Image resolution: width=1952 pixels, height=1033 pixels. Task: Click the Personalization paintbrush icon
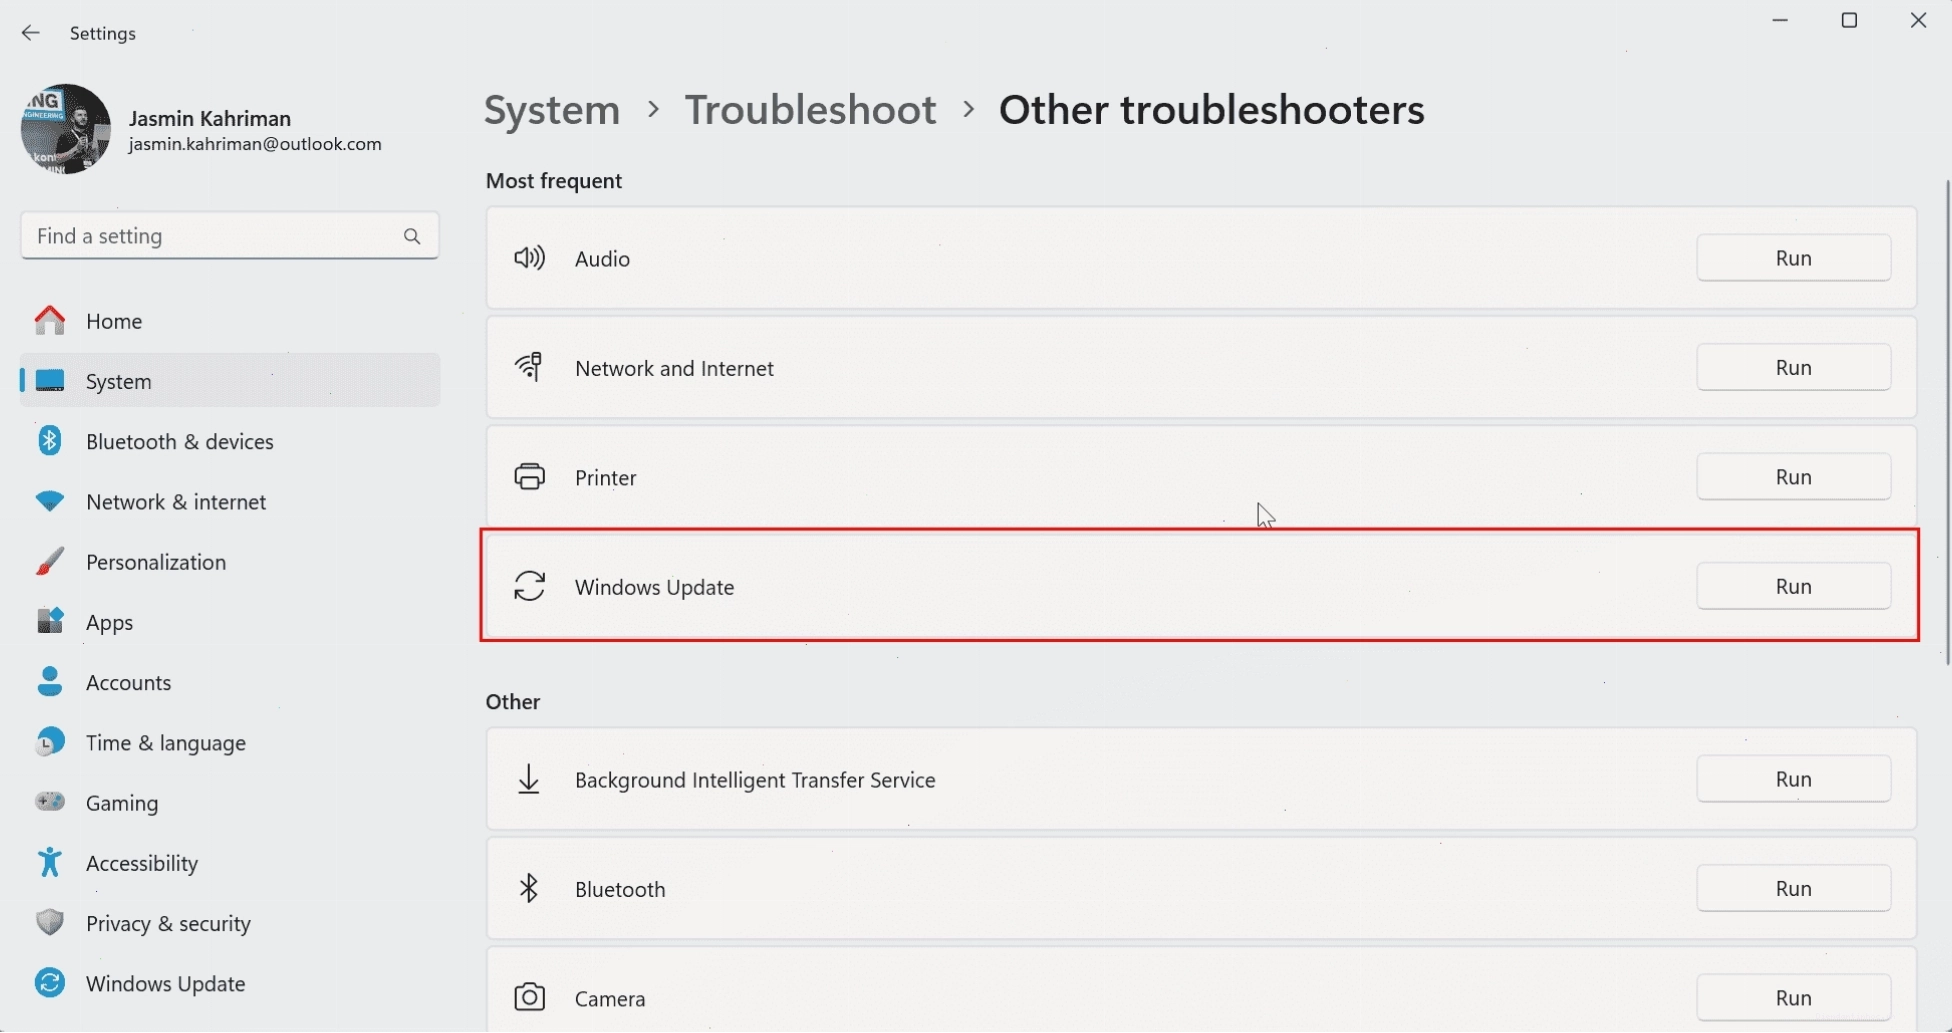(x=50, y=562)
